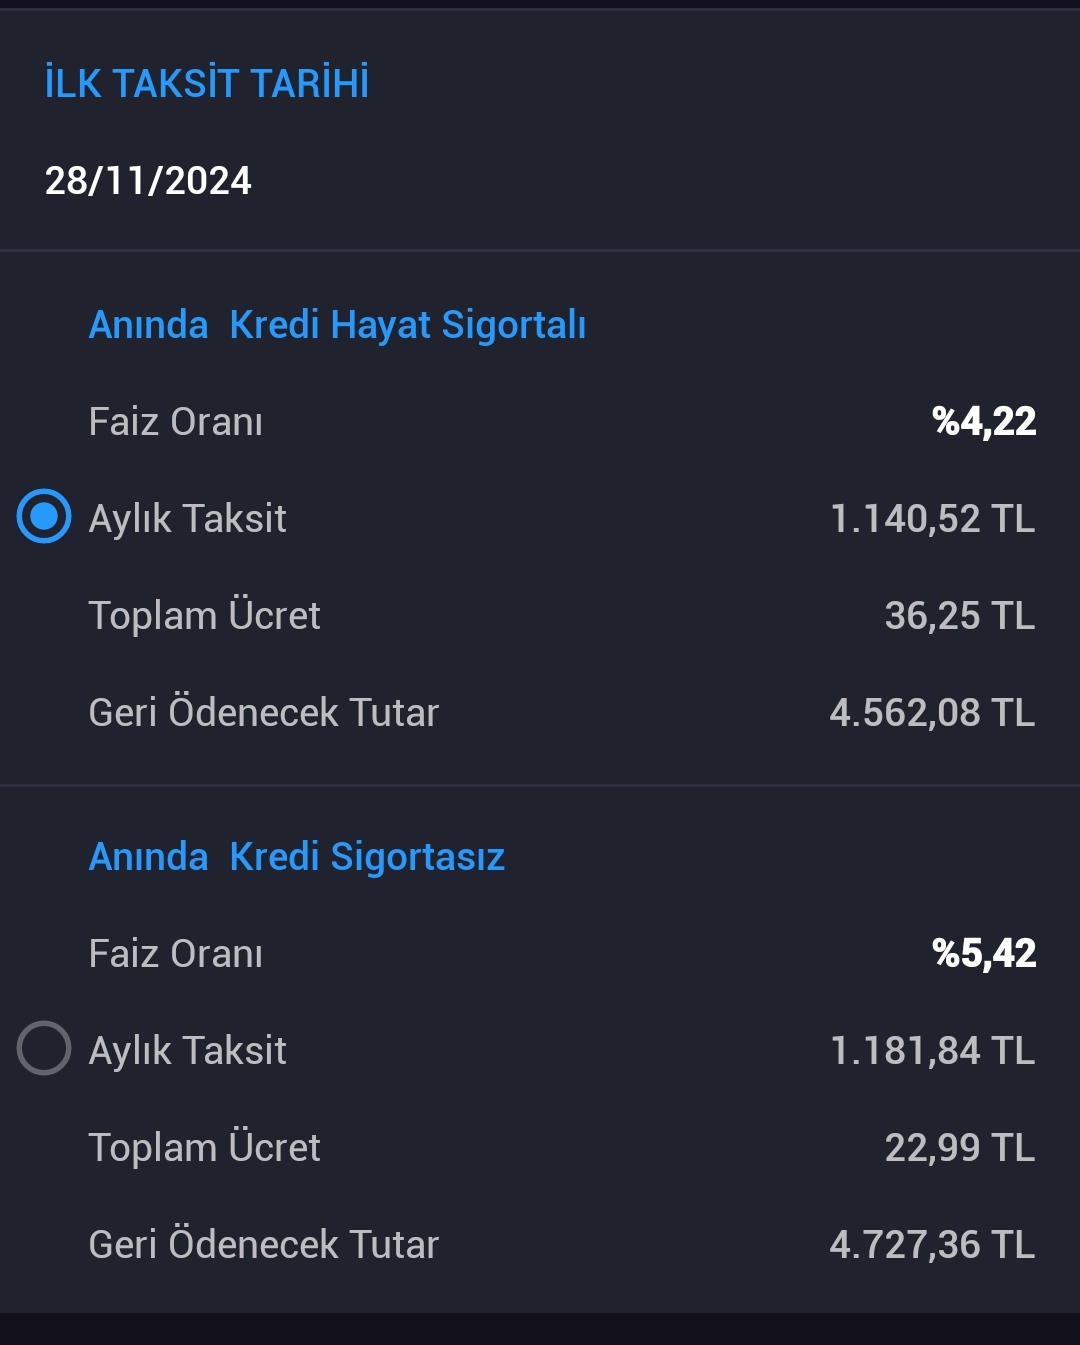The image size is (1080, 1345).
Task: Tap the %4,22 interest rate value
Action: [984, 421]
